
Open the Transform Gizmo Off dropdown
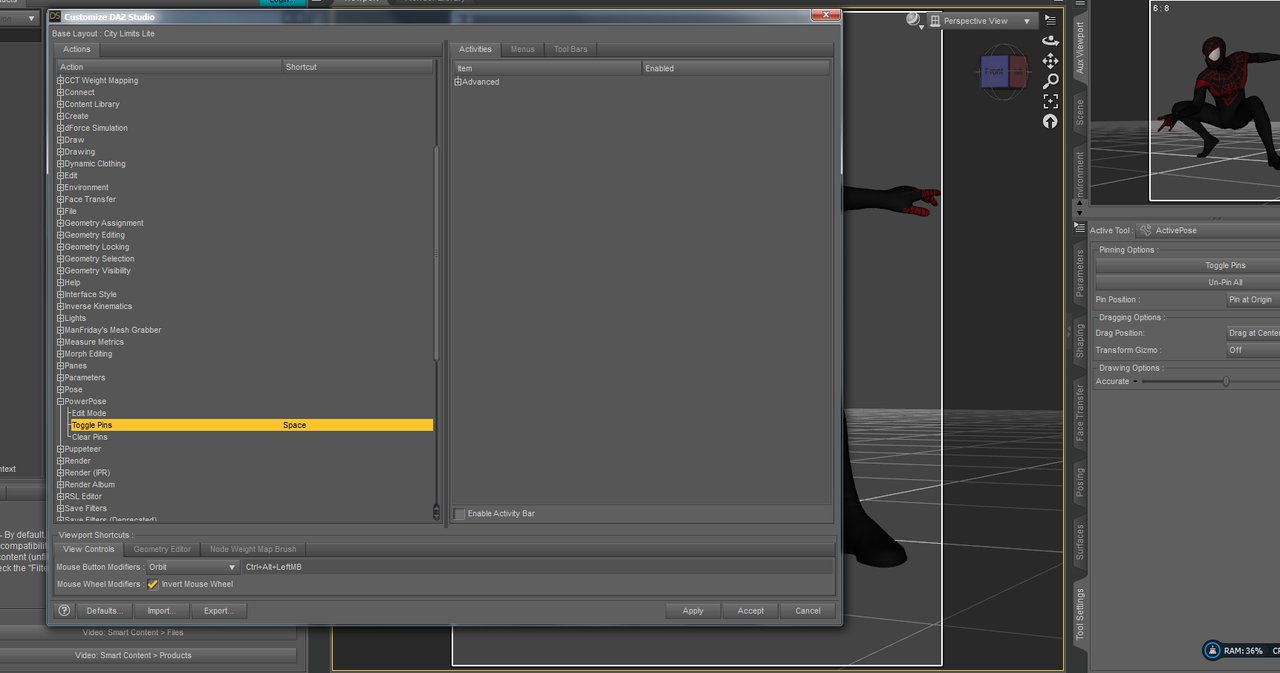click(x=1253, y=350)
